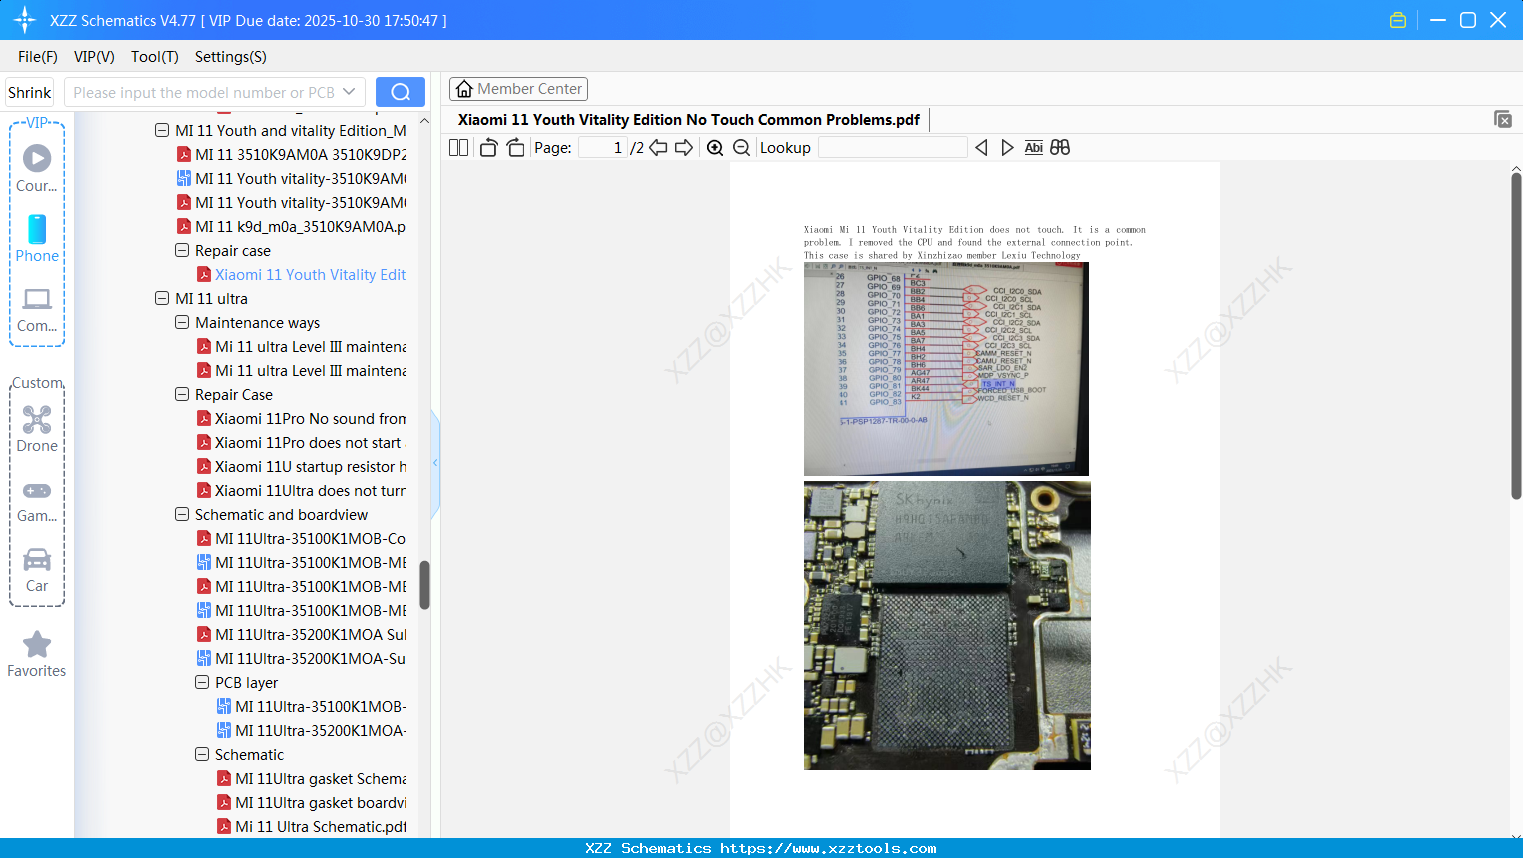Open the model number dropdown arrow
Viewport: 1523px width, 858px height.
click(x=349, y=92)
